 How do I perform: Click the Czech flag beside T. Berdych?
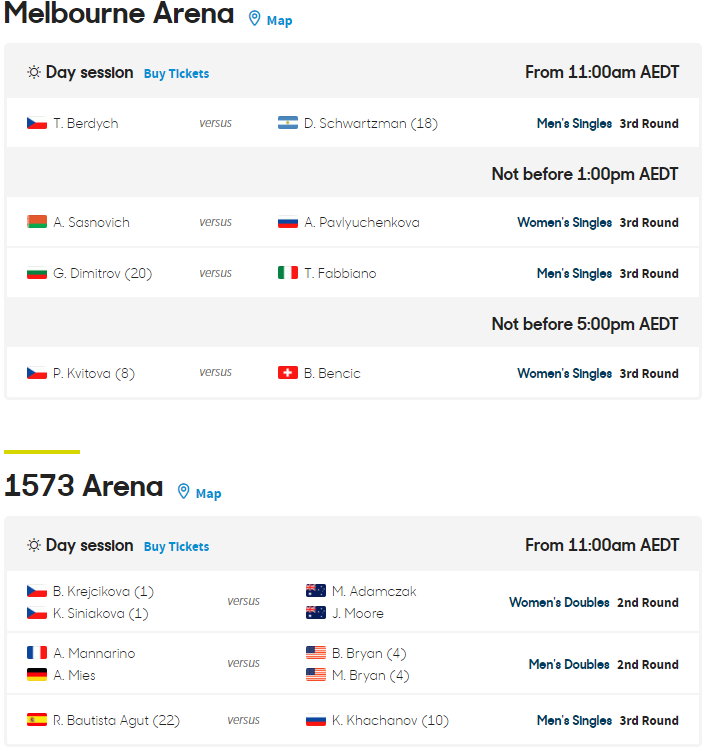[37, 124]
